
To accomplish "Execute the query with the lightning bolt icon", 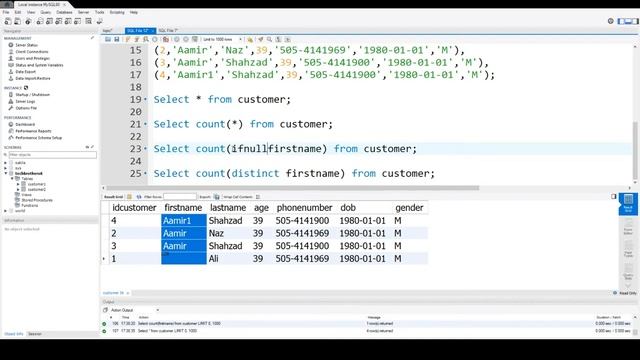I will (x=128, y=40).
